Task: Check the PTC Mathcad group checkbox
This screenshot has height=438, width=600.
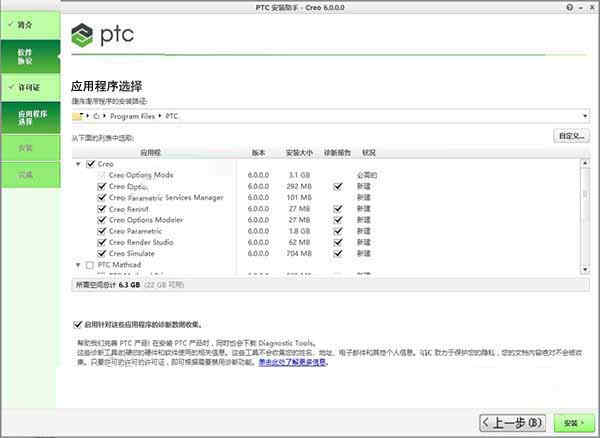Action: pyautogui.click(x=90, y=265)
